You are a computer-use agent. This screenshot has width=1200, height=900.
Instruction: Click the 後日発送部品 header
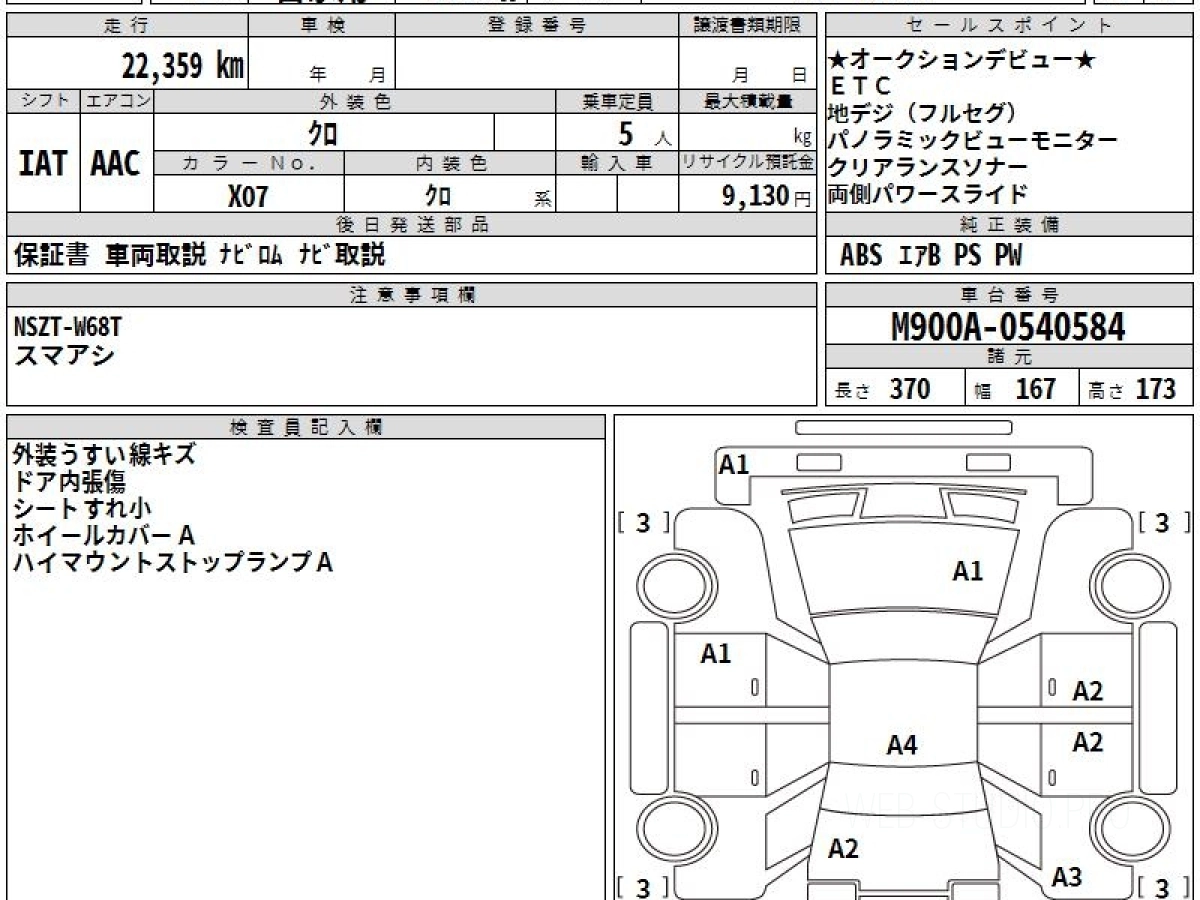tap(412, 225)
